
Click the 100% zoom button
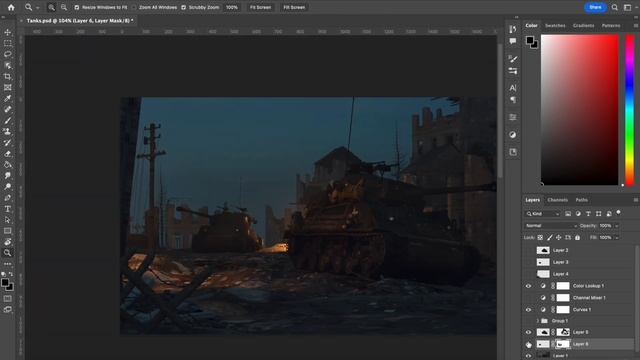pyautogui.click(x=232, y=7)
